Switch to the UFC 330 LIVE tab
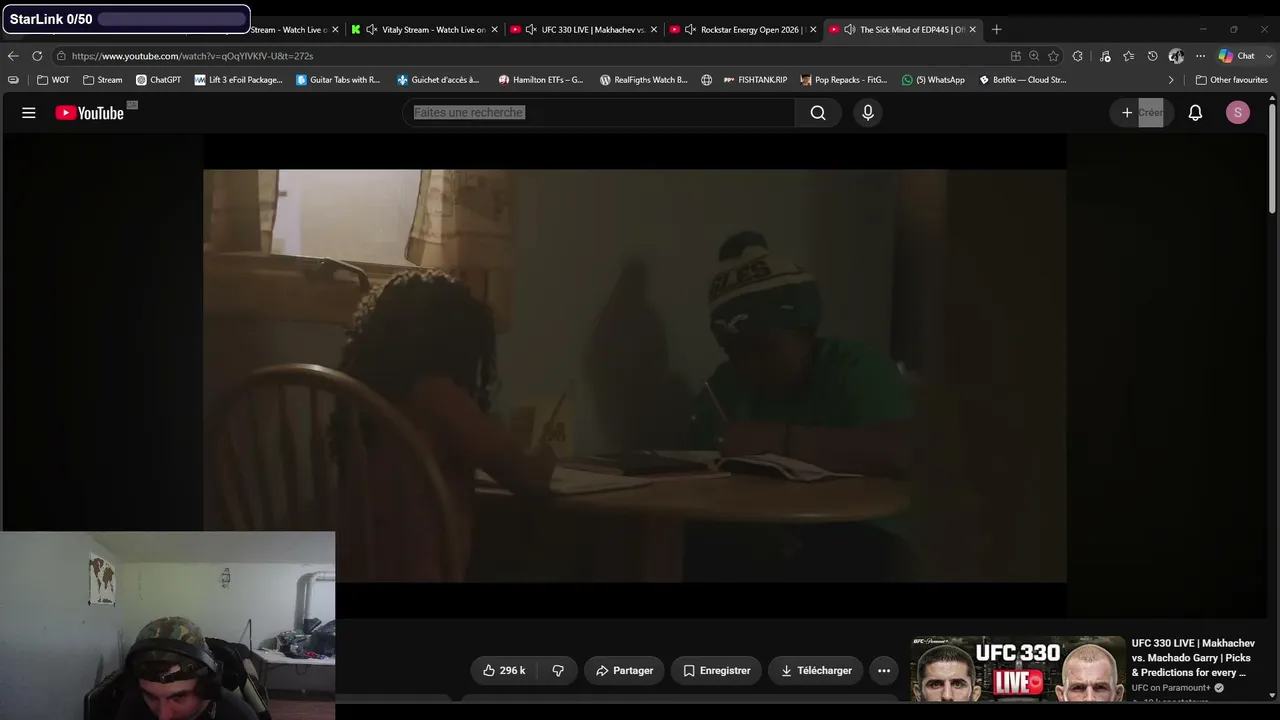This screenshot has width=1280, height=720. click(582, 30)
